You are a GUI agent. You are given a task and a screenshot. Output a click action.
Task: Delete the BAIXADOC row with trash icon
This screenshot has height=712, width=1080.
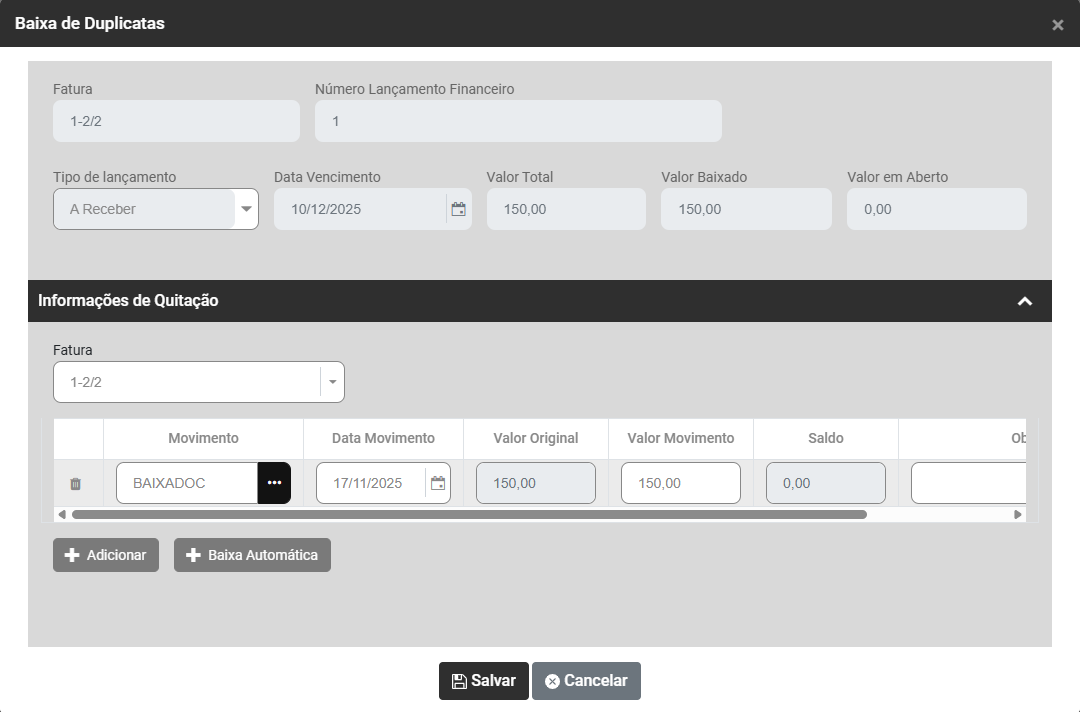click(x=75, y=484)
